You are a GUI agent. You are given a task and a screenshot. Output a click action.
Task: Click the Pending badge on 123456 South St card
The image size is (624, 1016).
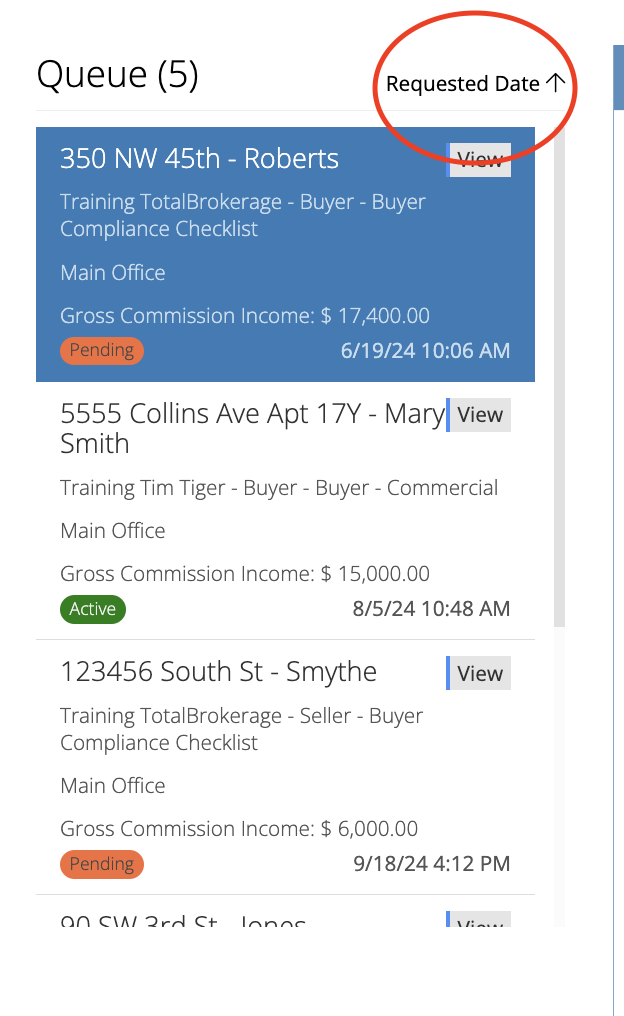pos(102,864)
